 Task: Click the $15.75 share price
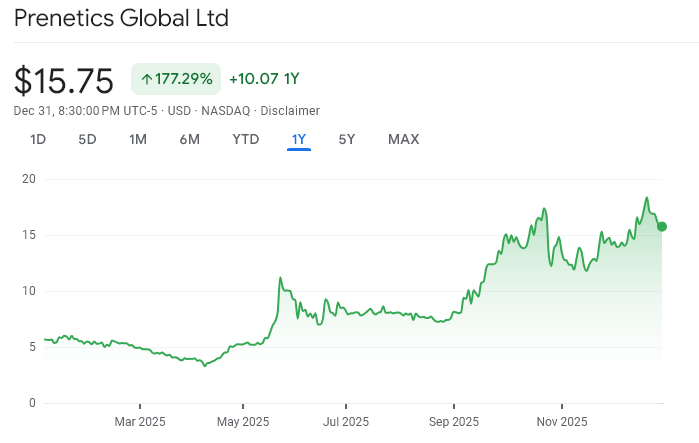coord(66,80)
